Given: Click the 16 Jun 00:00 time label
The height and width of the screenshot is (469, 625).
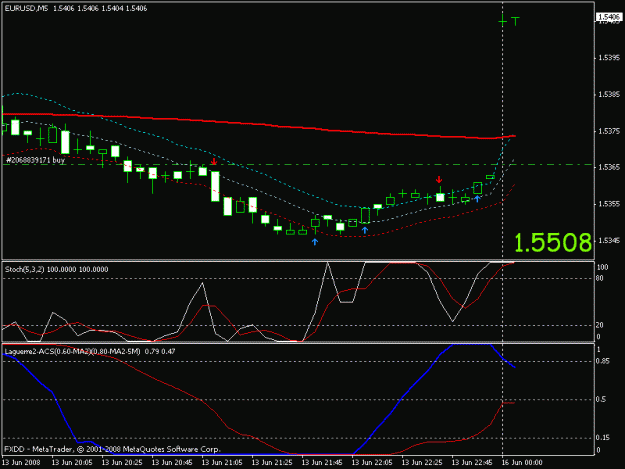Looking at the screenshot, I should (x=522, y=463).
